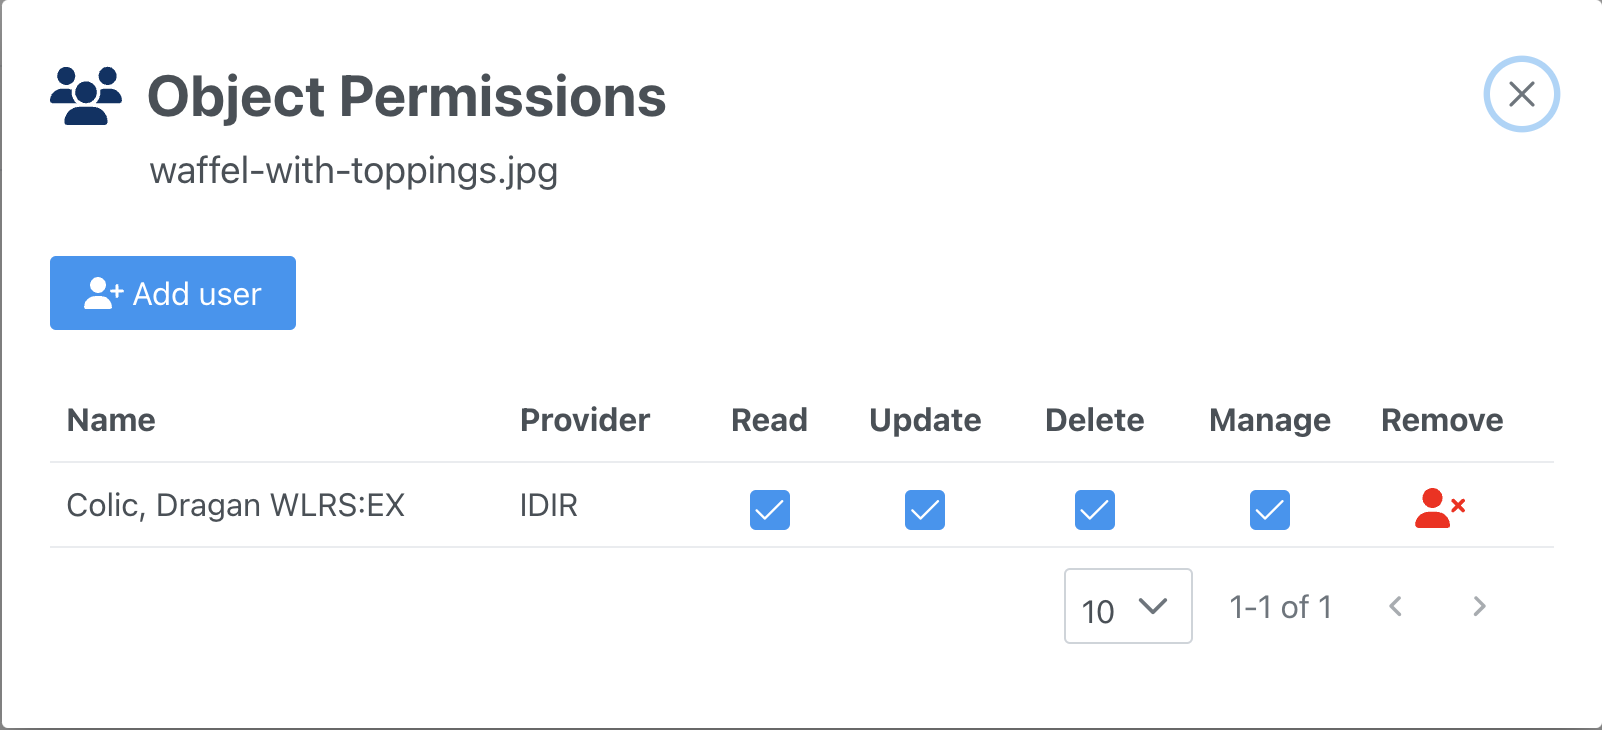Click the Provider column header

[585, 420]
